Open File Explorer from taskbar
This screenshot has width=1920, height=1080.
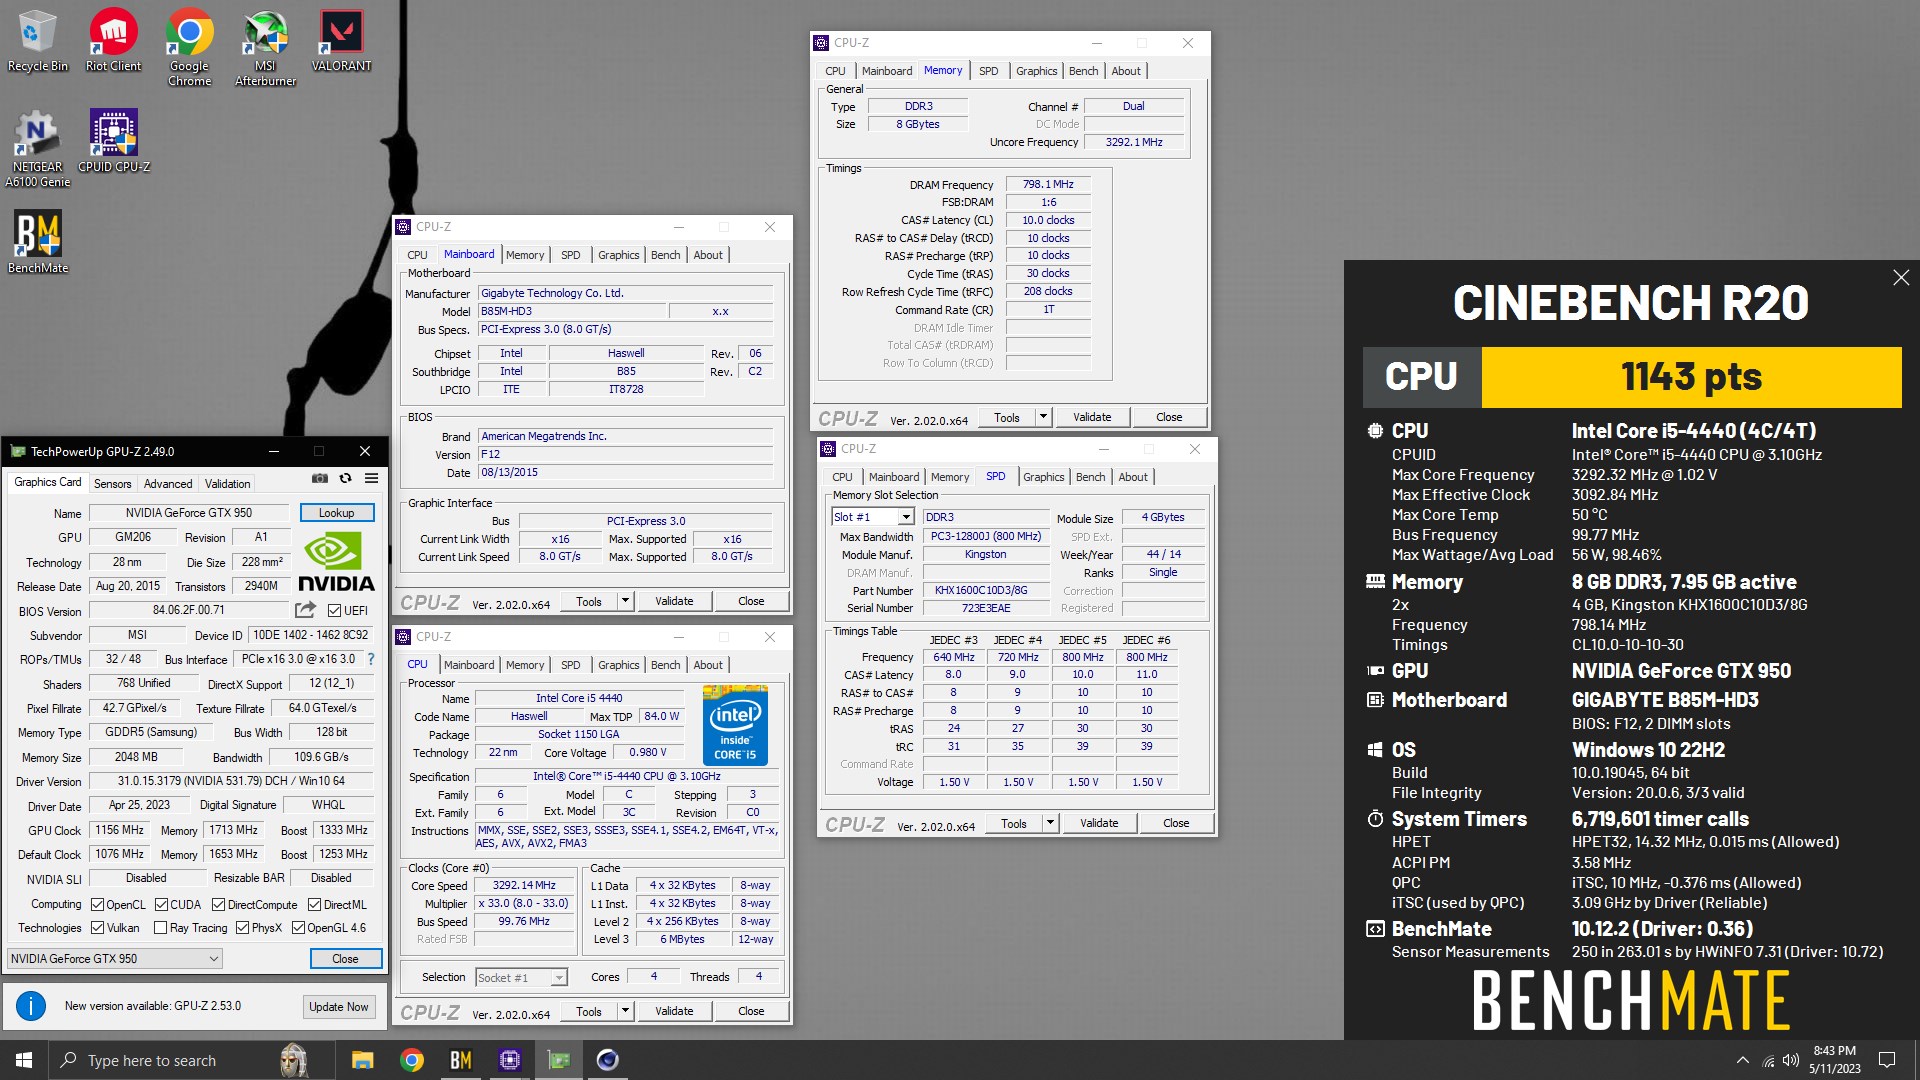(363, 1060)
